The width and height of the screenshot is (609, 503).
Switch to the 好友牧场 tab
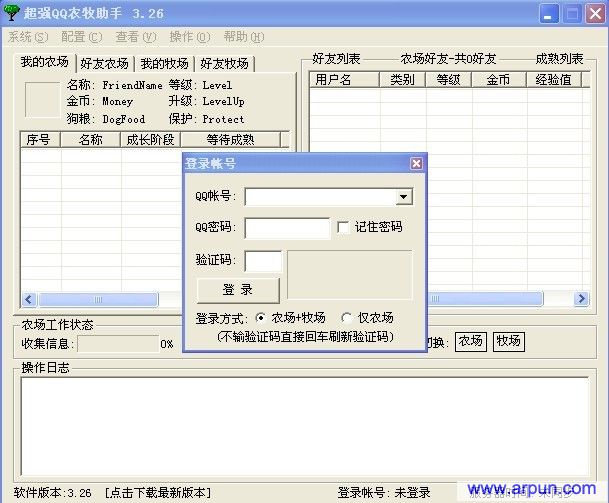tap(224, 64)
